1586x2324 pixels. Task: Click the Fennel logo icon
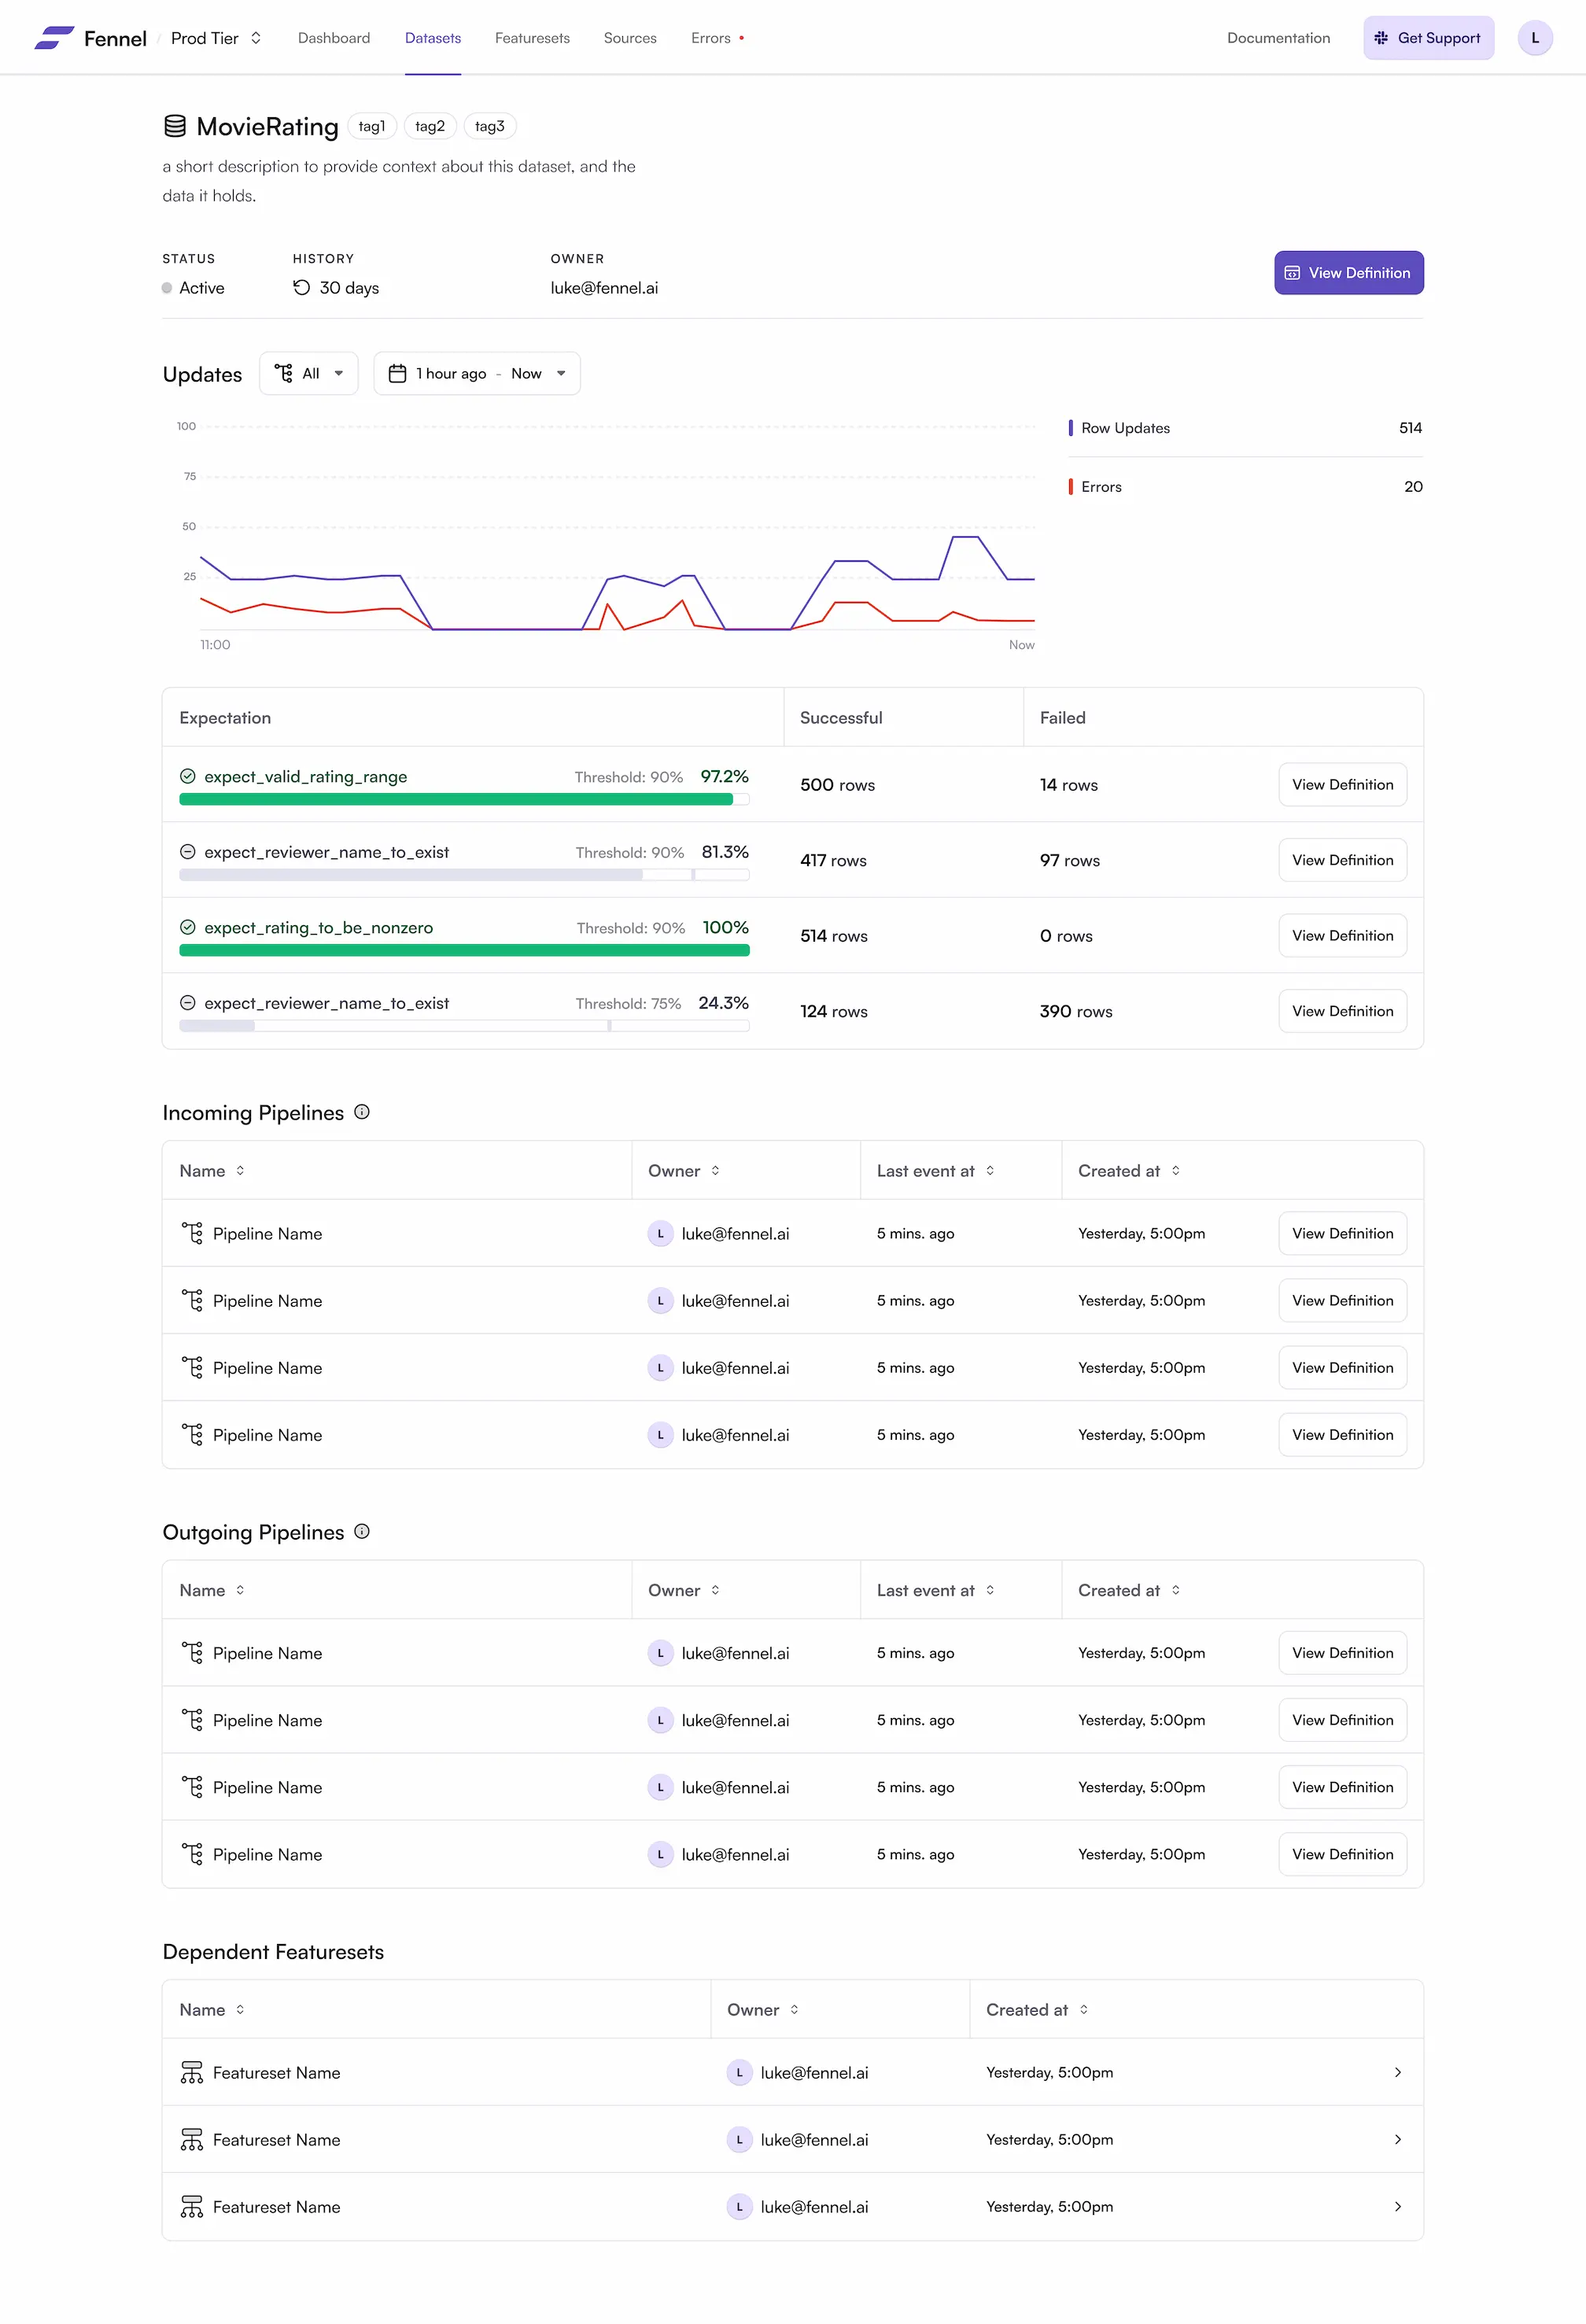pyautogui.click(x=54, y=38)
